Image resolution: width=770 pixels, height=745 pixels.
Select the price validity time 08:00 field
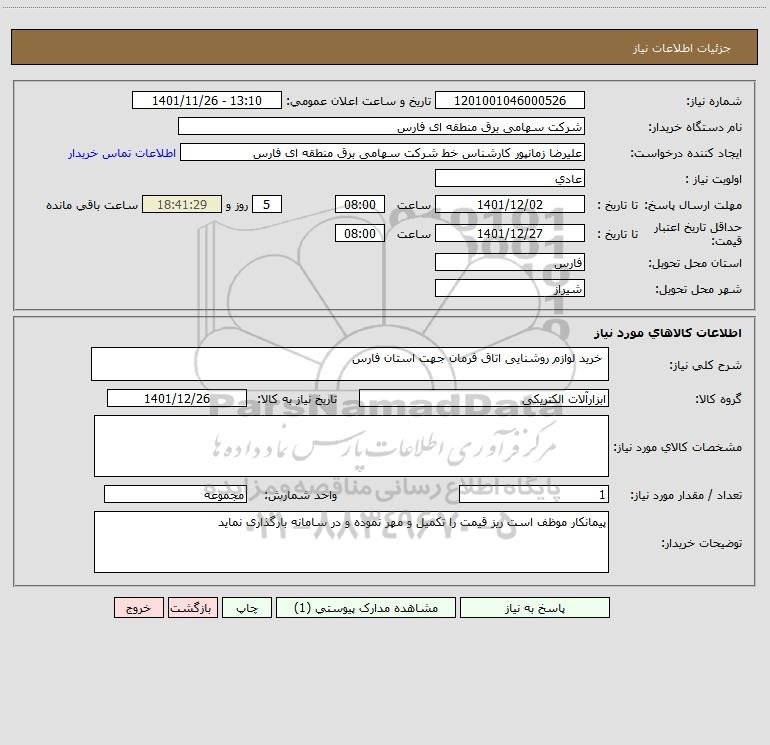(359, 233)
